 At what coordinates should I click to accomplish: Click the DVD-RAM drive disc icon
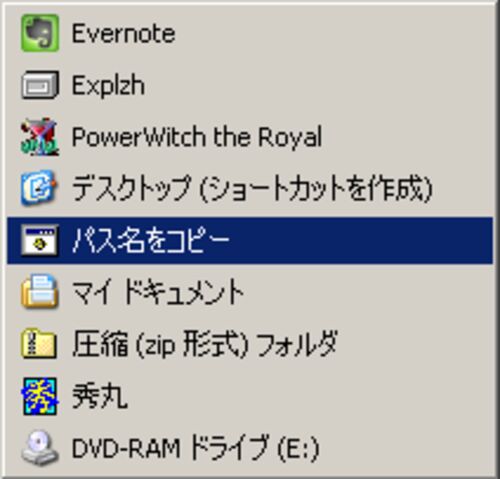click(40, 448)
